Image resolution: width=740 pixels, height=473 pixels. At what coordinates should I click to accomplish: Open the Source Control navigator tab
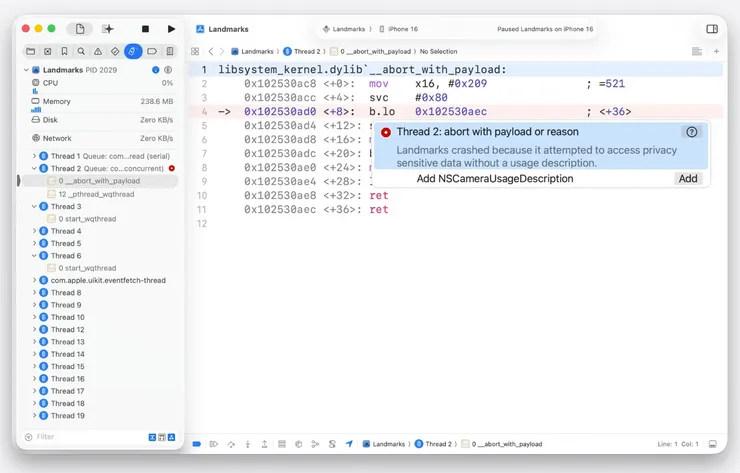(x=48, y=51)
